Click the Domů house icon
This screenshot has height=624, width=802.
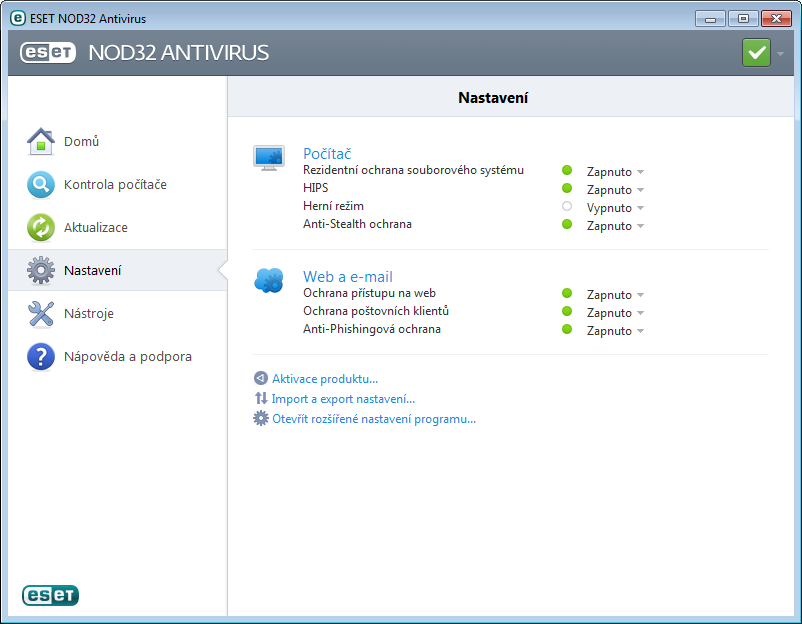pyautogui.click(x=41, y=141)
